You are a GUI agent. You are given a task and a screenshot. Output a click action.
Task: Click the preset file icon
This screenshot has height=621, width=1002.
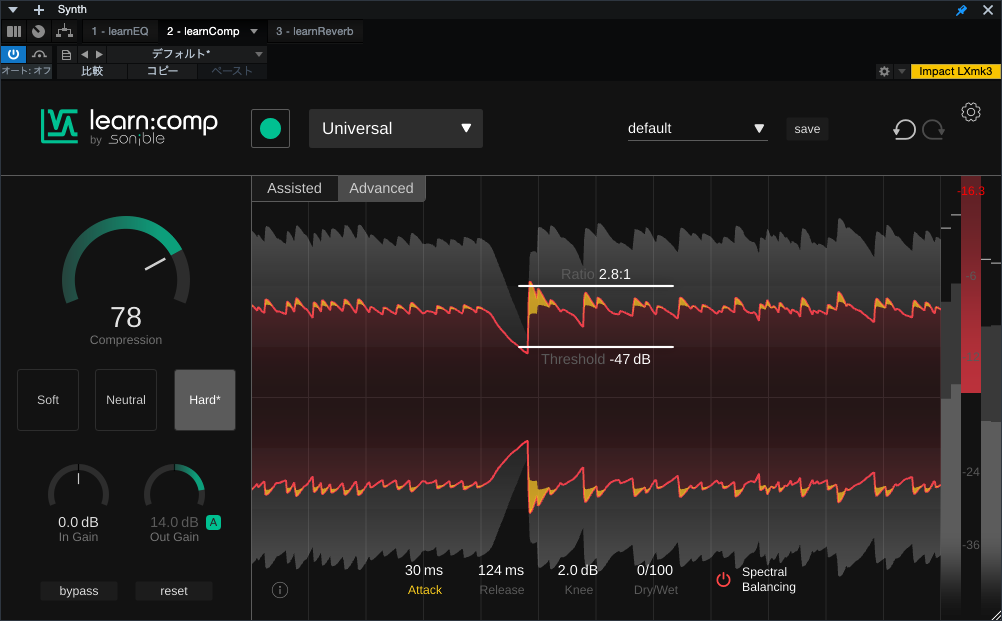pos(66,54)
